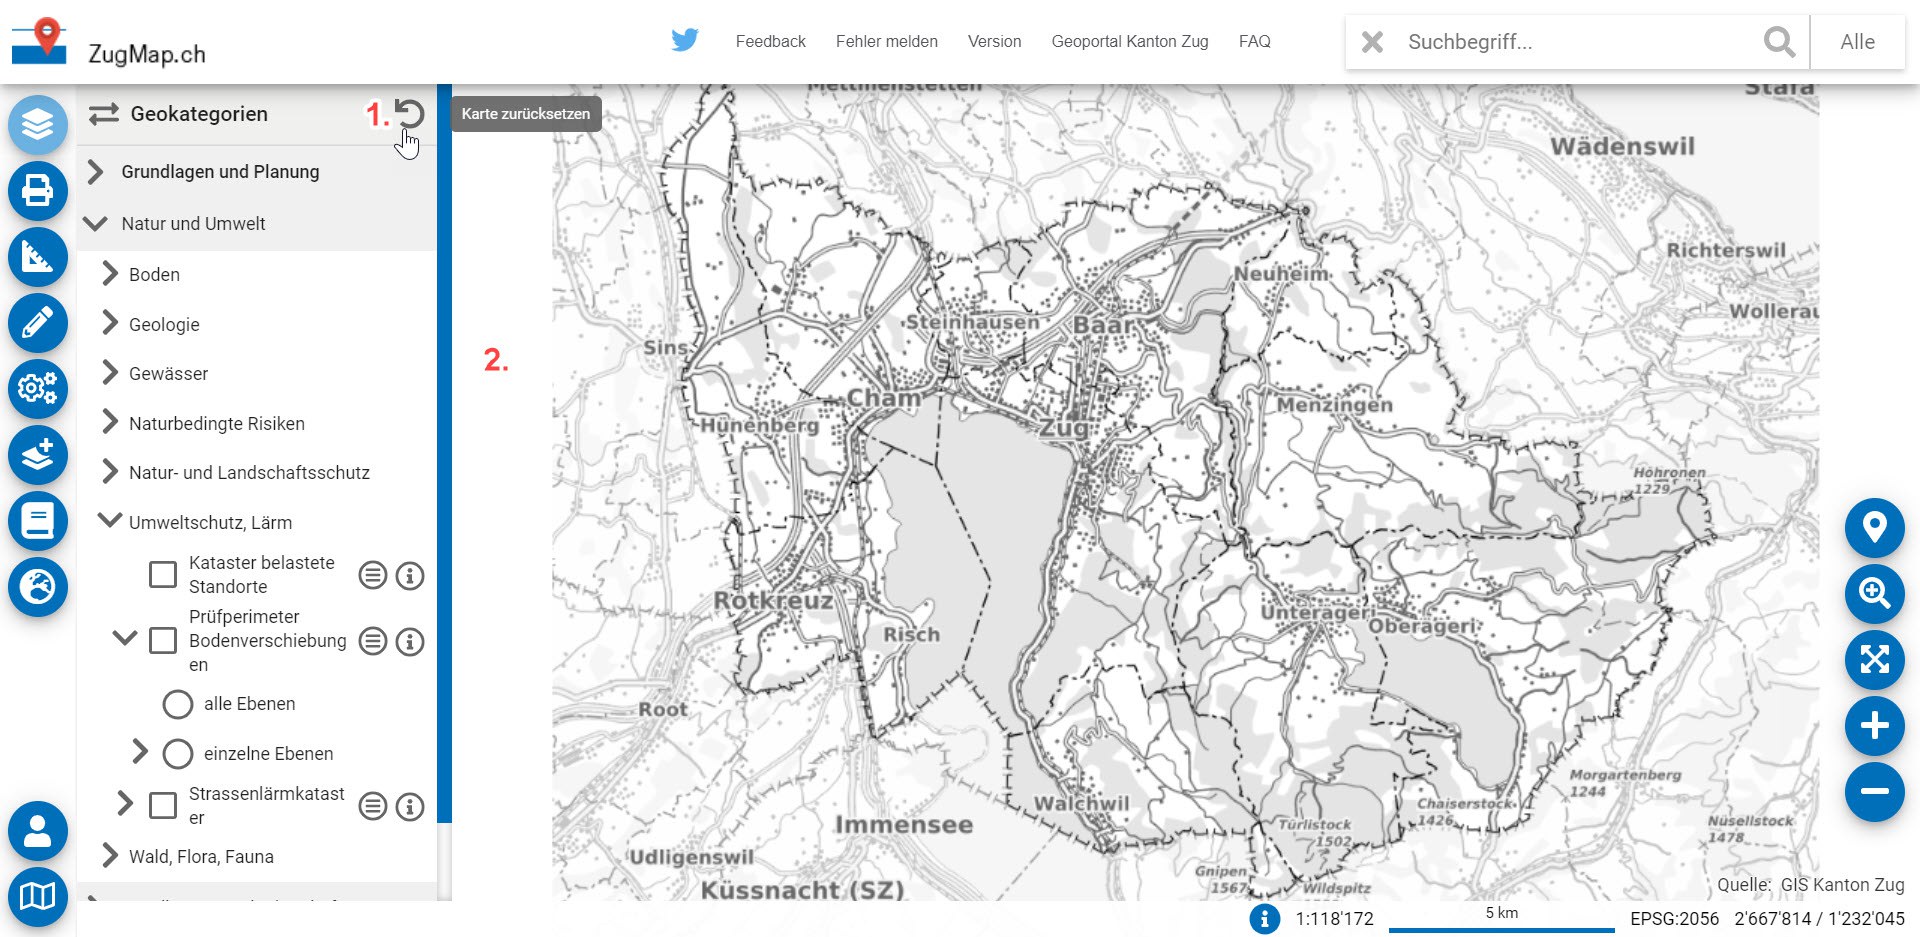This screenshot has width=1920, height=937.
Task: Select the 'alle Ebenen' radio button
Action: pos(178,704)
